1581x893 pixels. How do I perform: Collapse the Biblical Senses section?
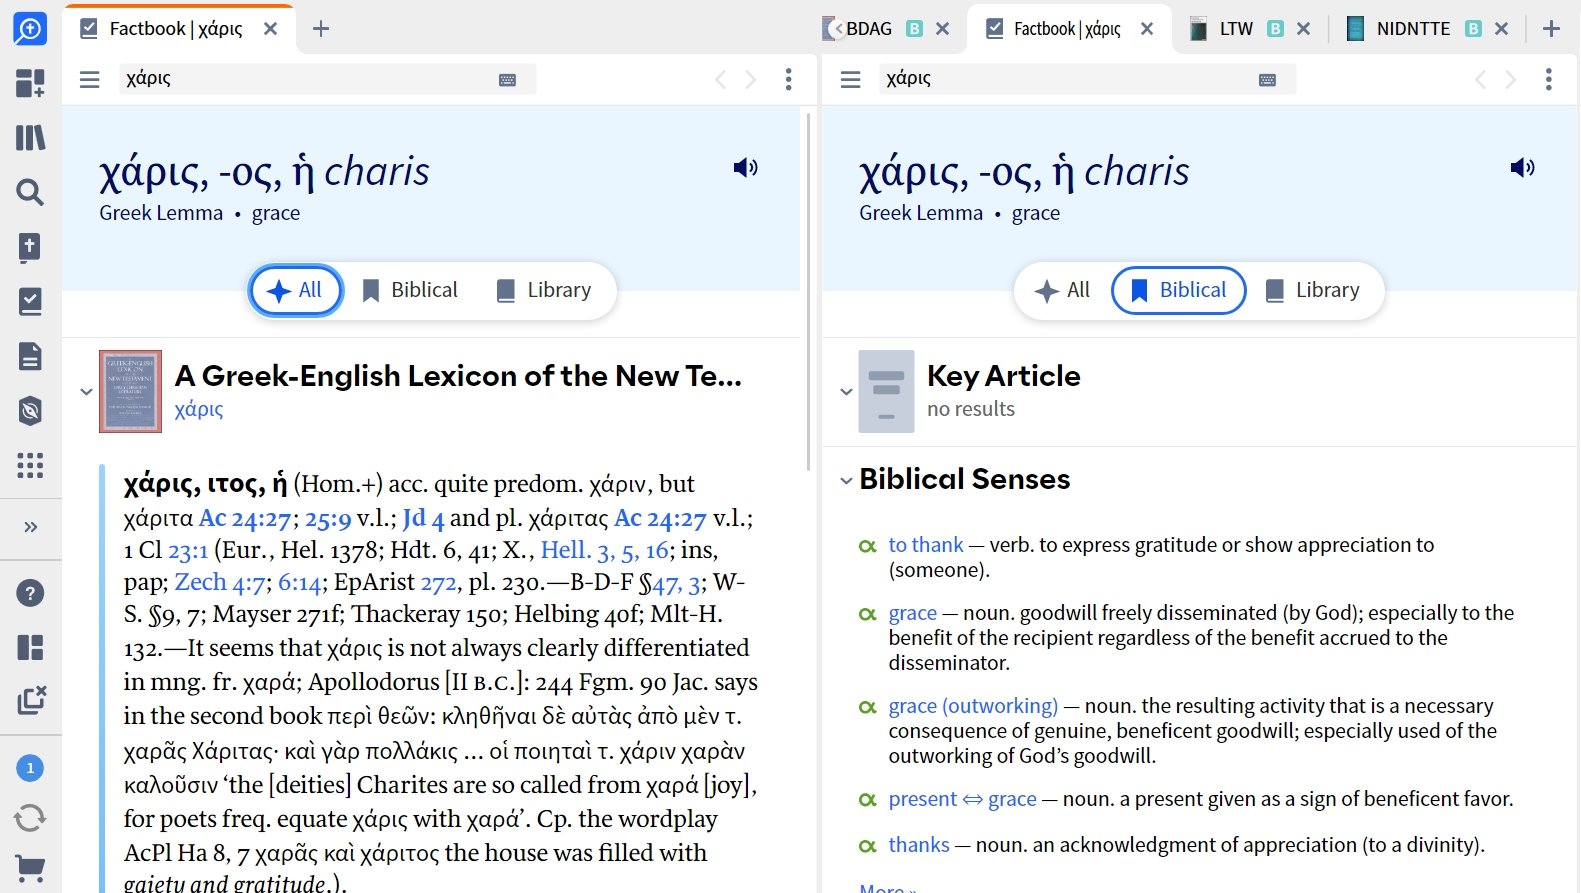click(x=846, y=481)
